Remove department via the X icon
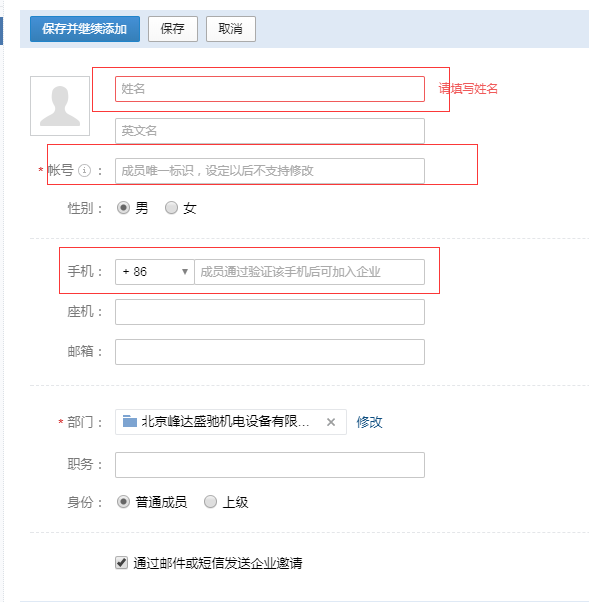The width and height of the screenshot is (589, 602). [331, 422]
